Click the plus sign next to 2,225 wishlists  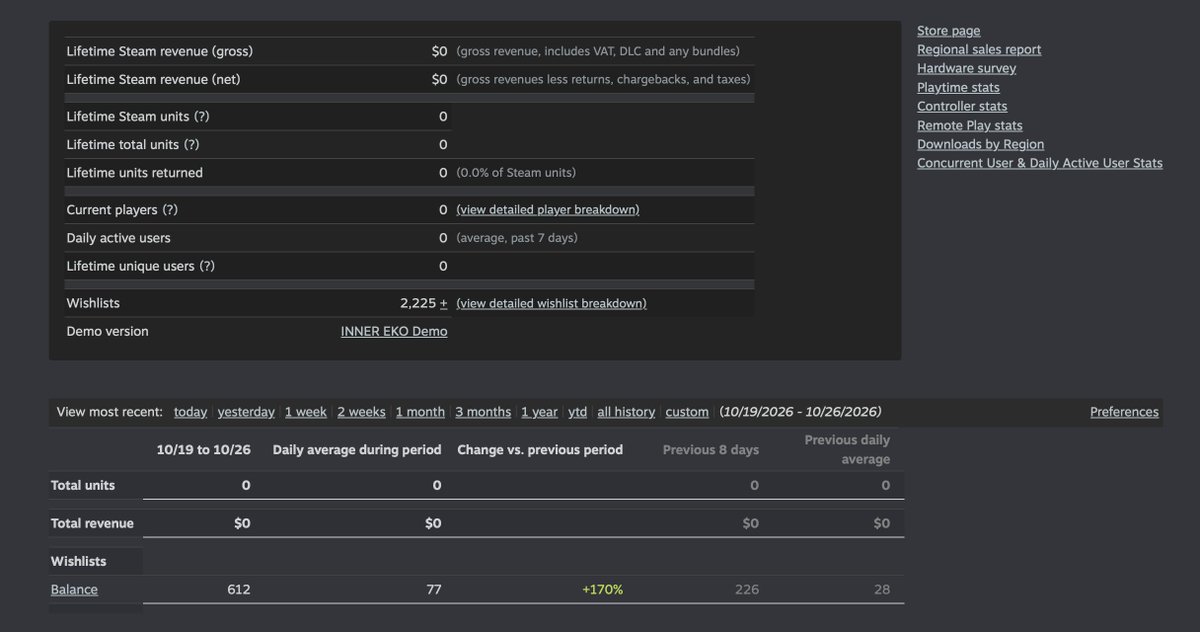pos(444,303)
